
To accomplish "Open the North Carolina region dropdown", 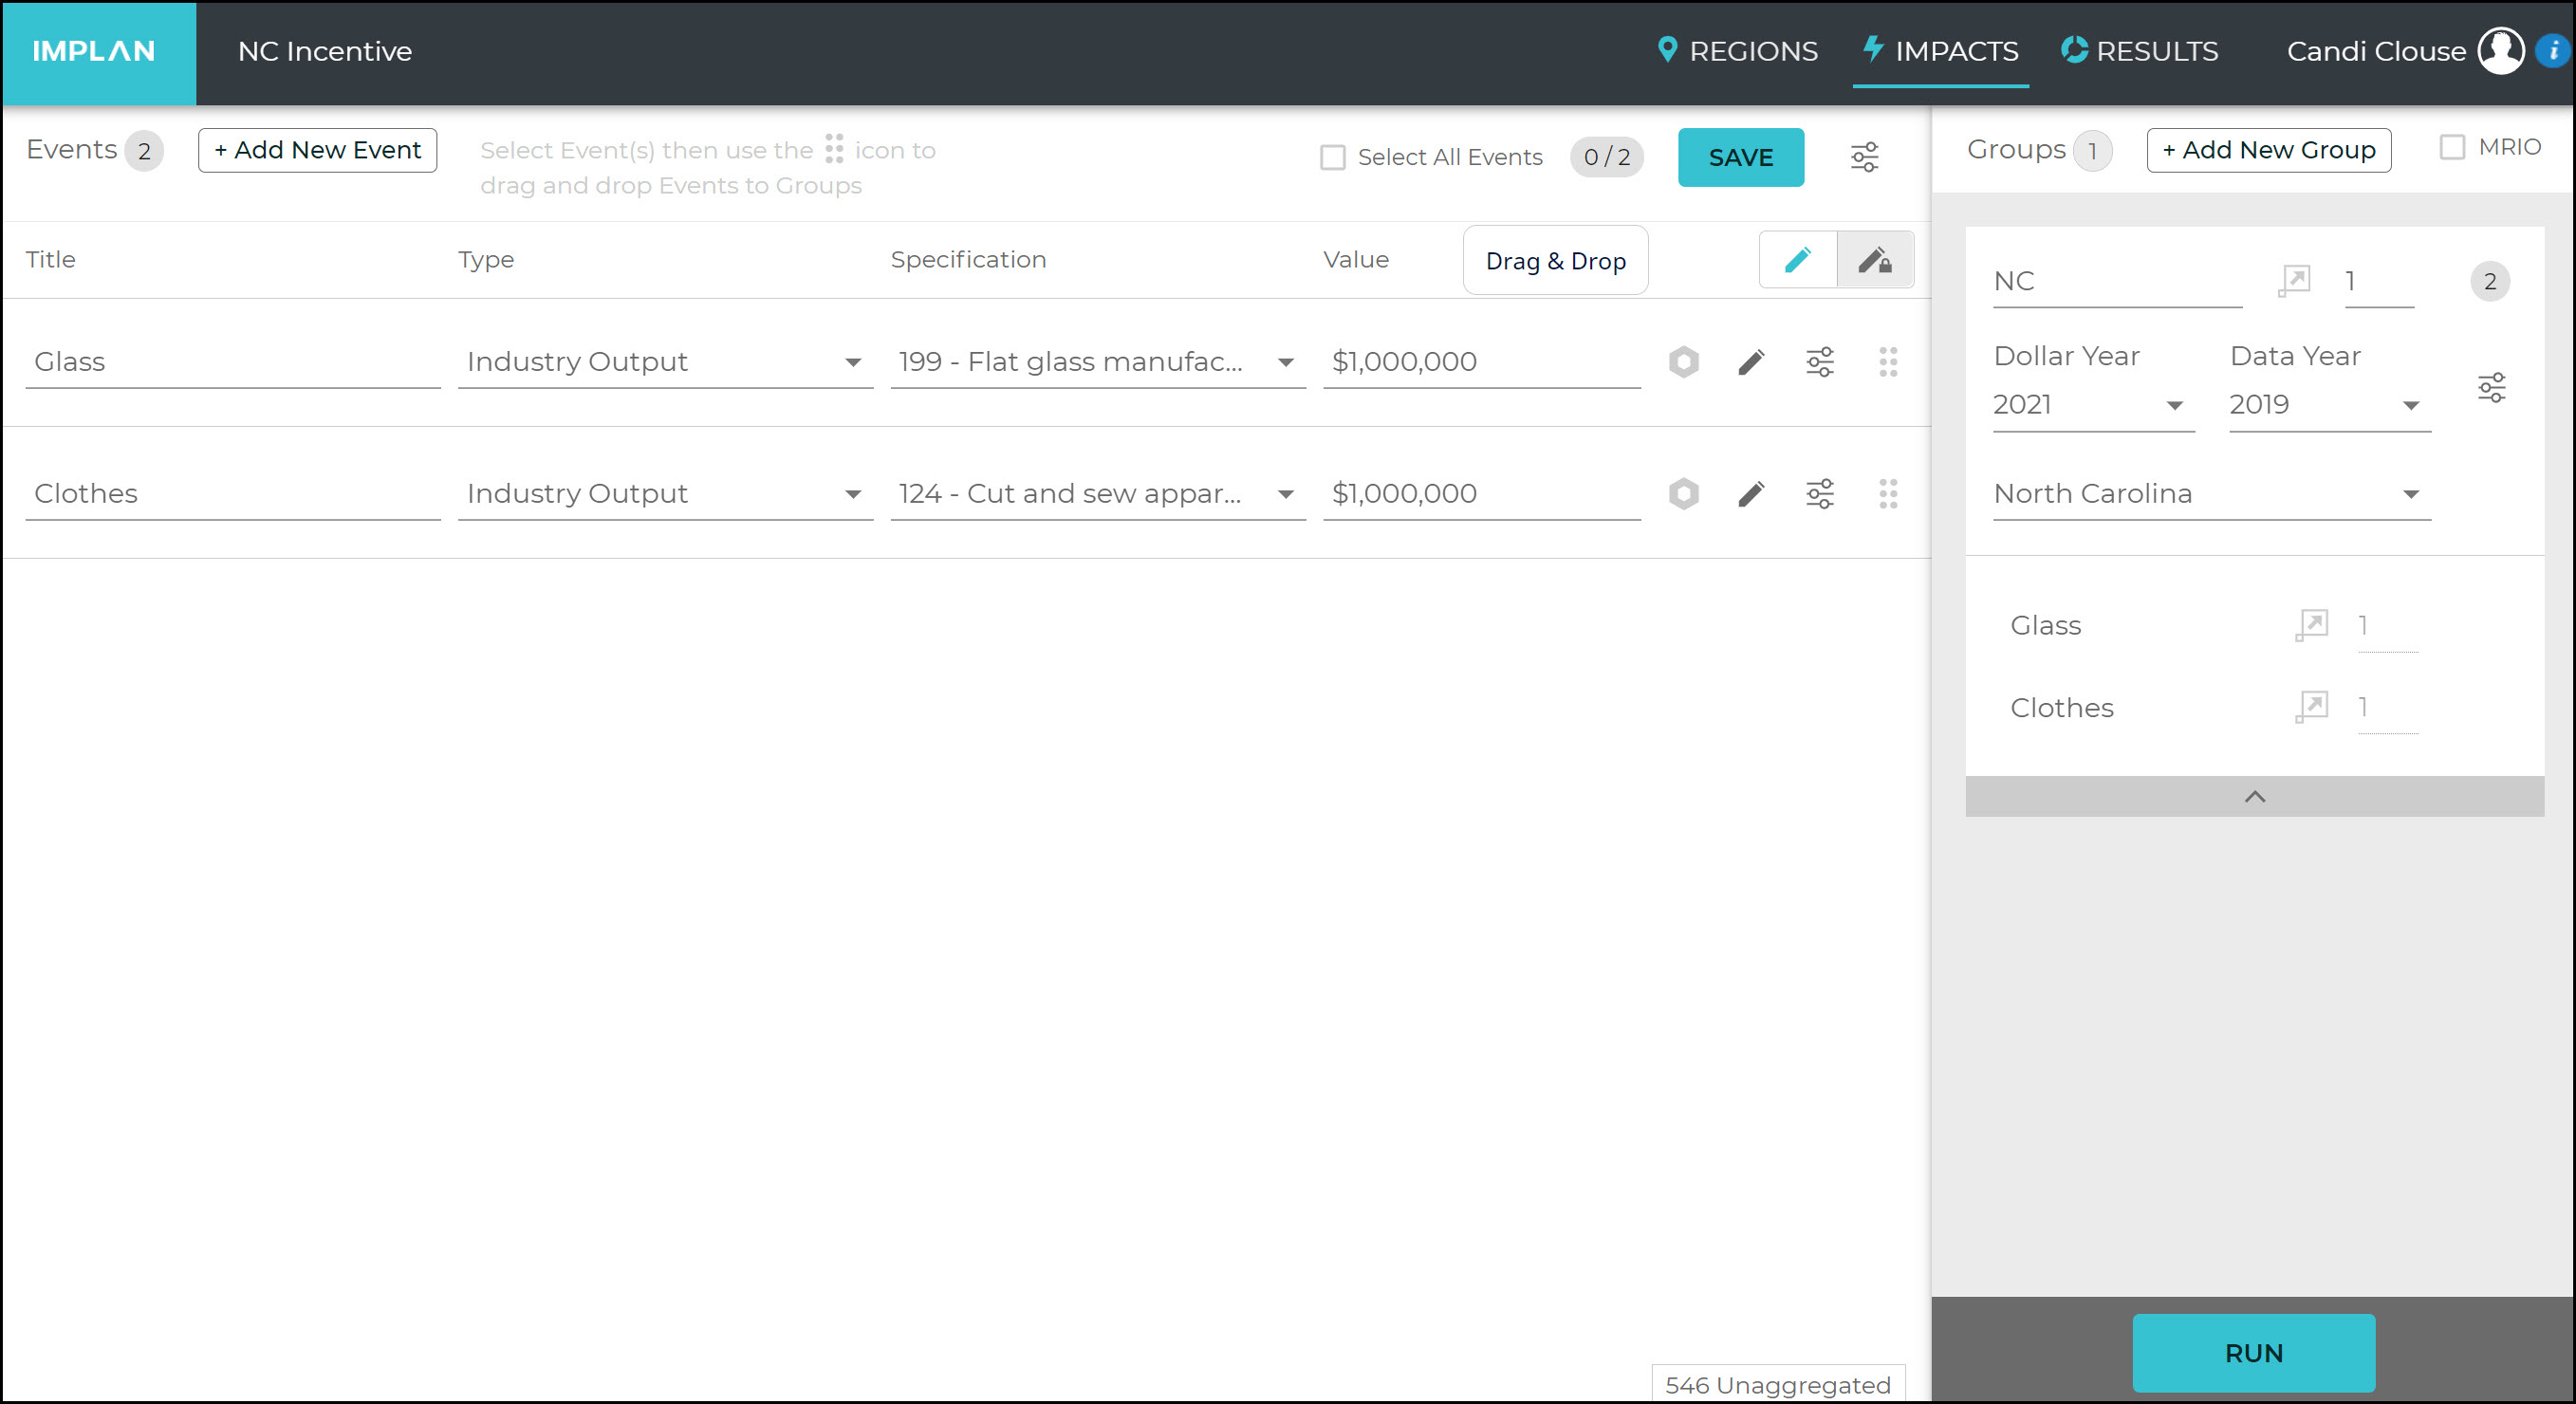I will [x=2211, y=494].
